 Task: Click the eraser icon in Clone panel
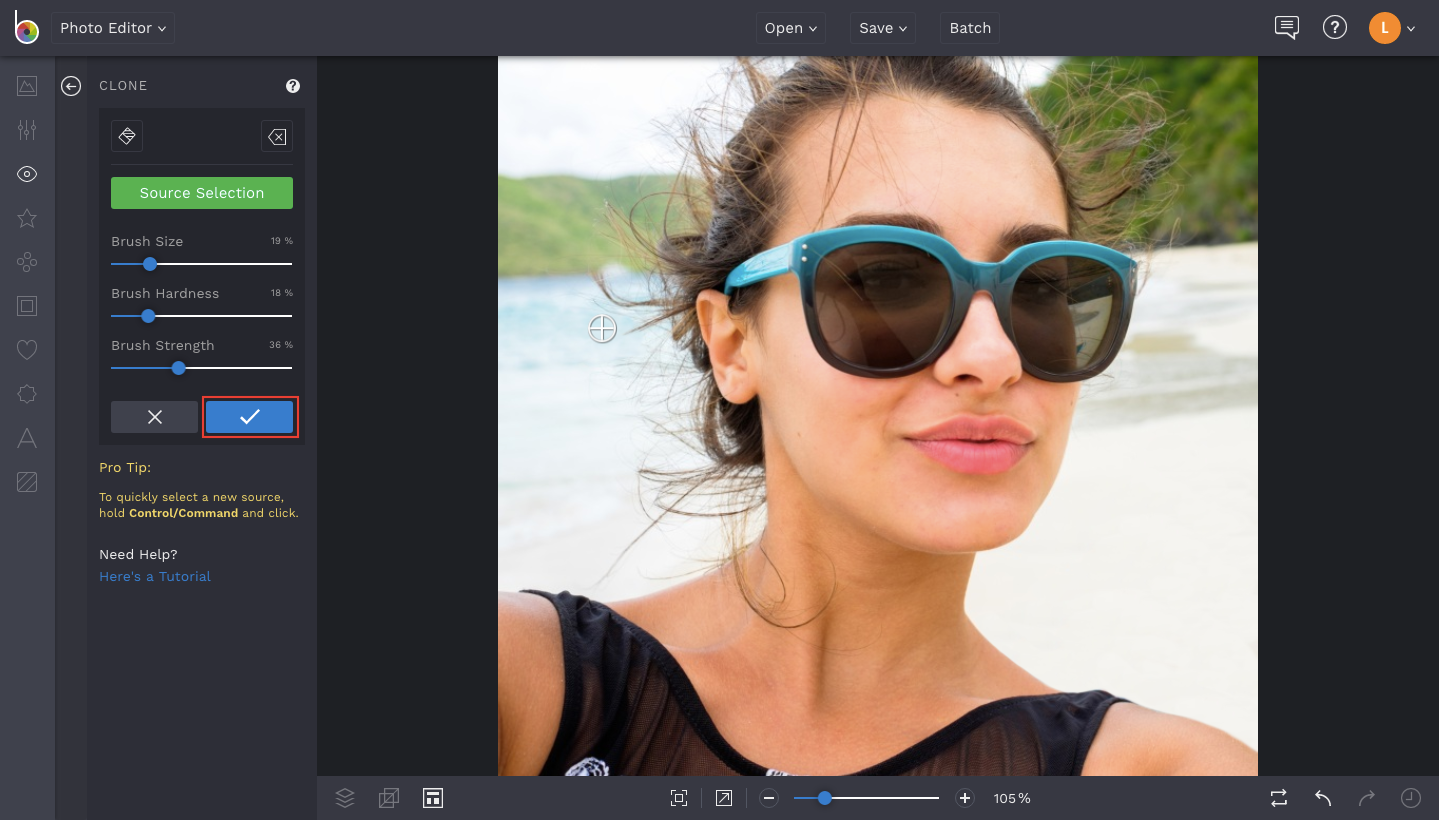click(277, 136)
